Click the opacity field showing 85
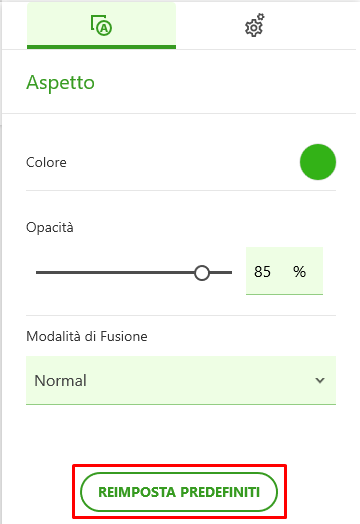360x524 pixels. pos(284,271)
